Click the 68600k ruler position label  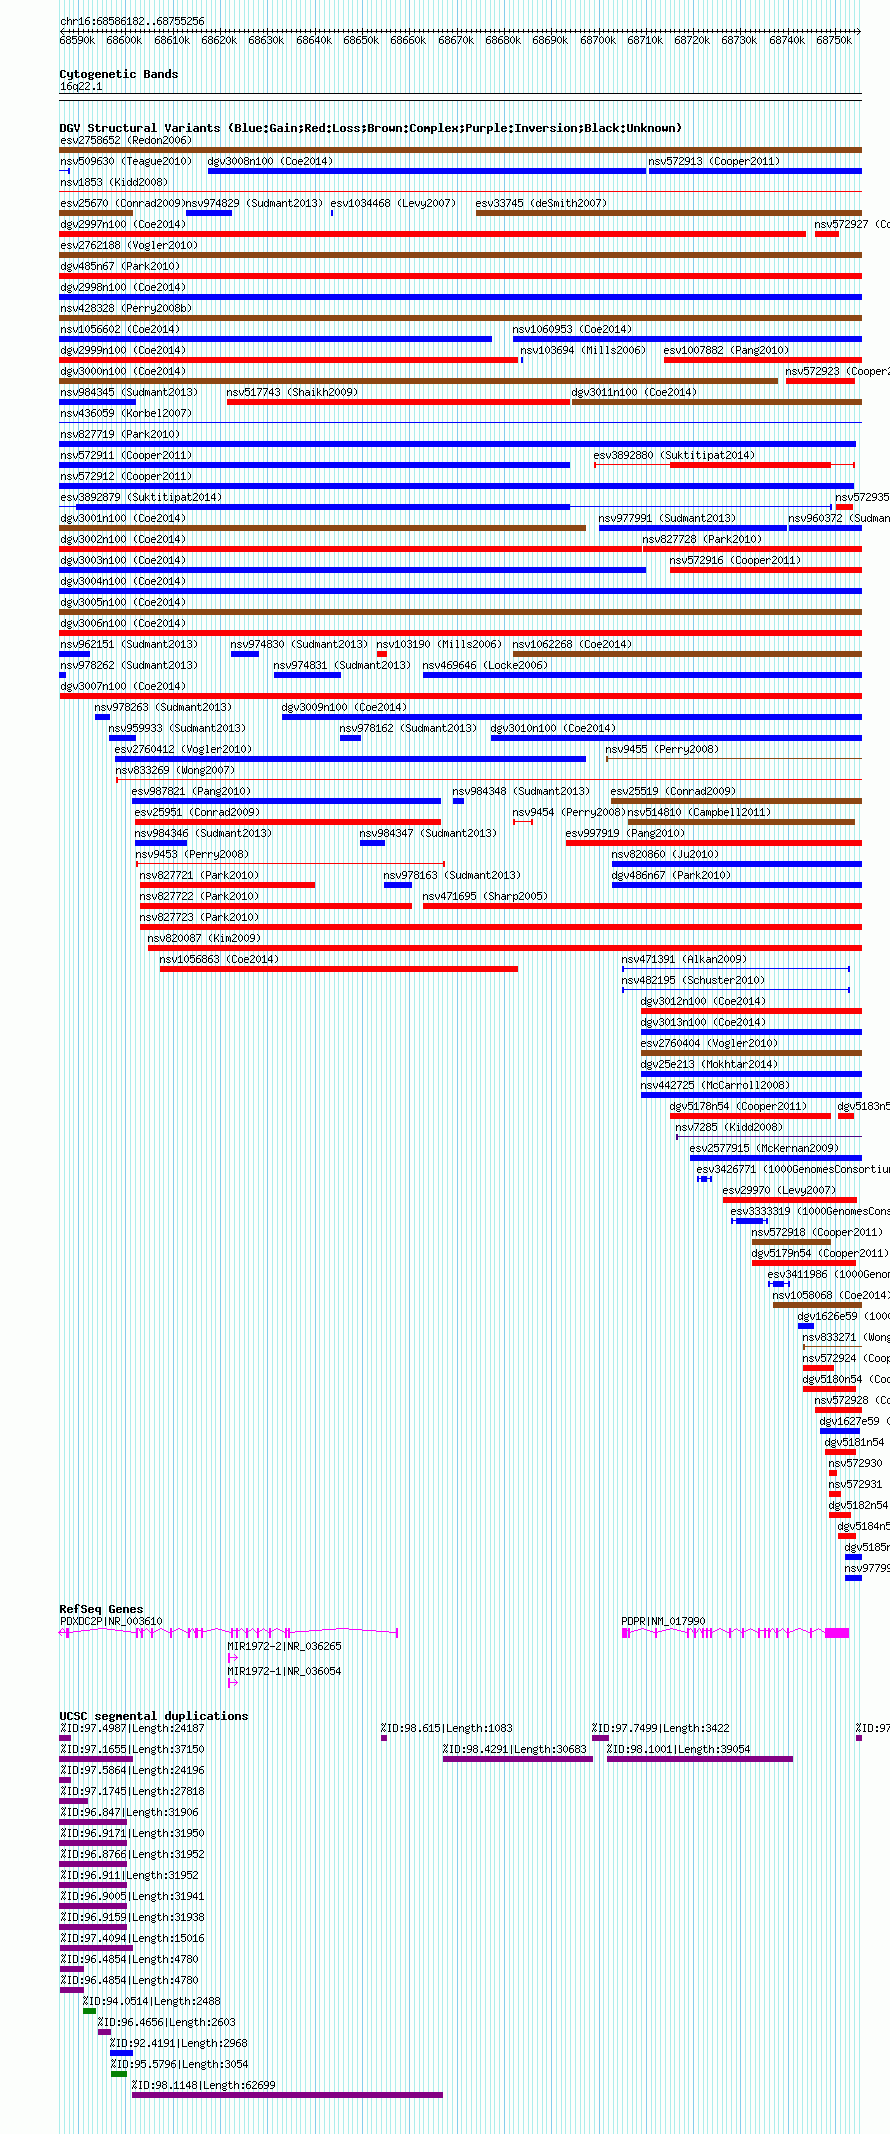124,41
